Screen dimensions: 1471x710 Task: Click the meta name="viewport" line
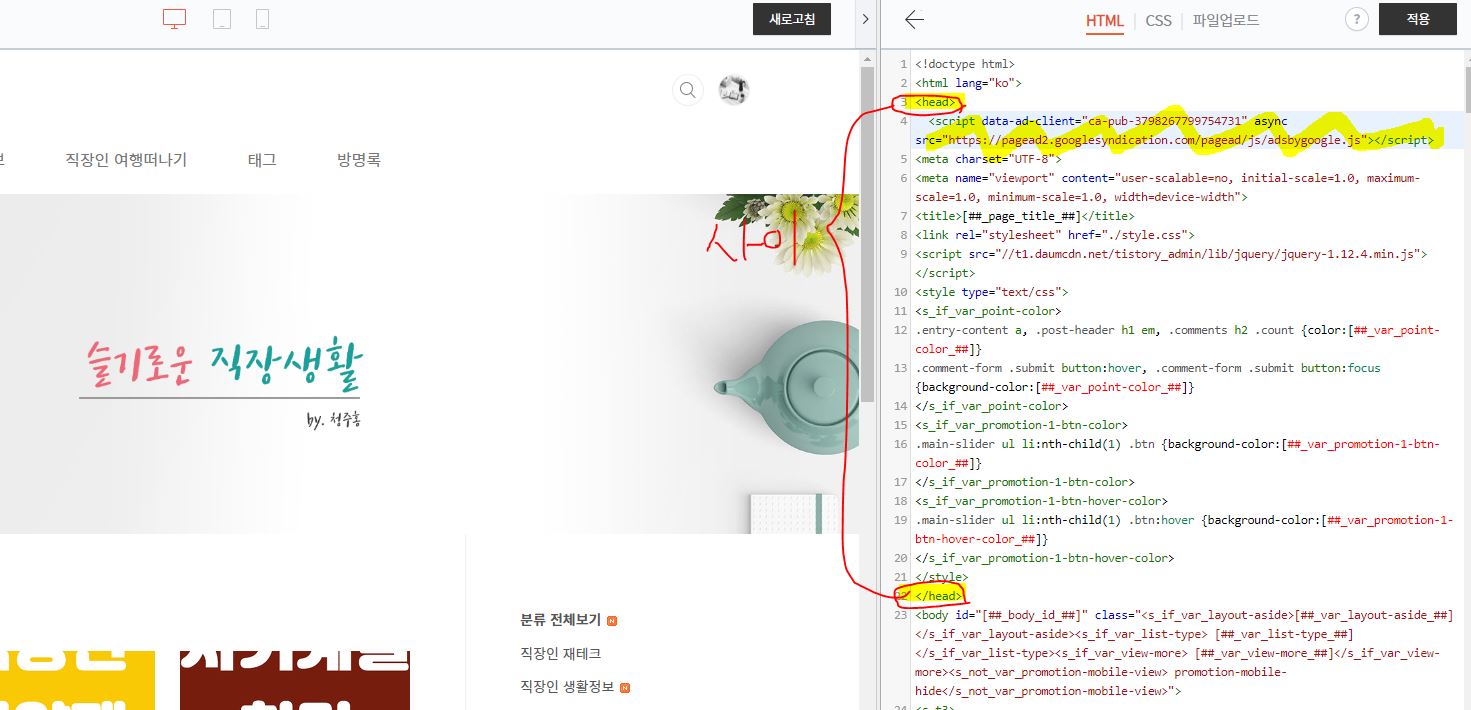coord(1168,188)
